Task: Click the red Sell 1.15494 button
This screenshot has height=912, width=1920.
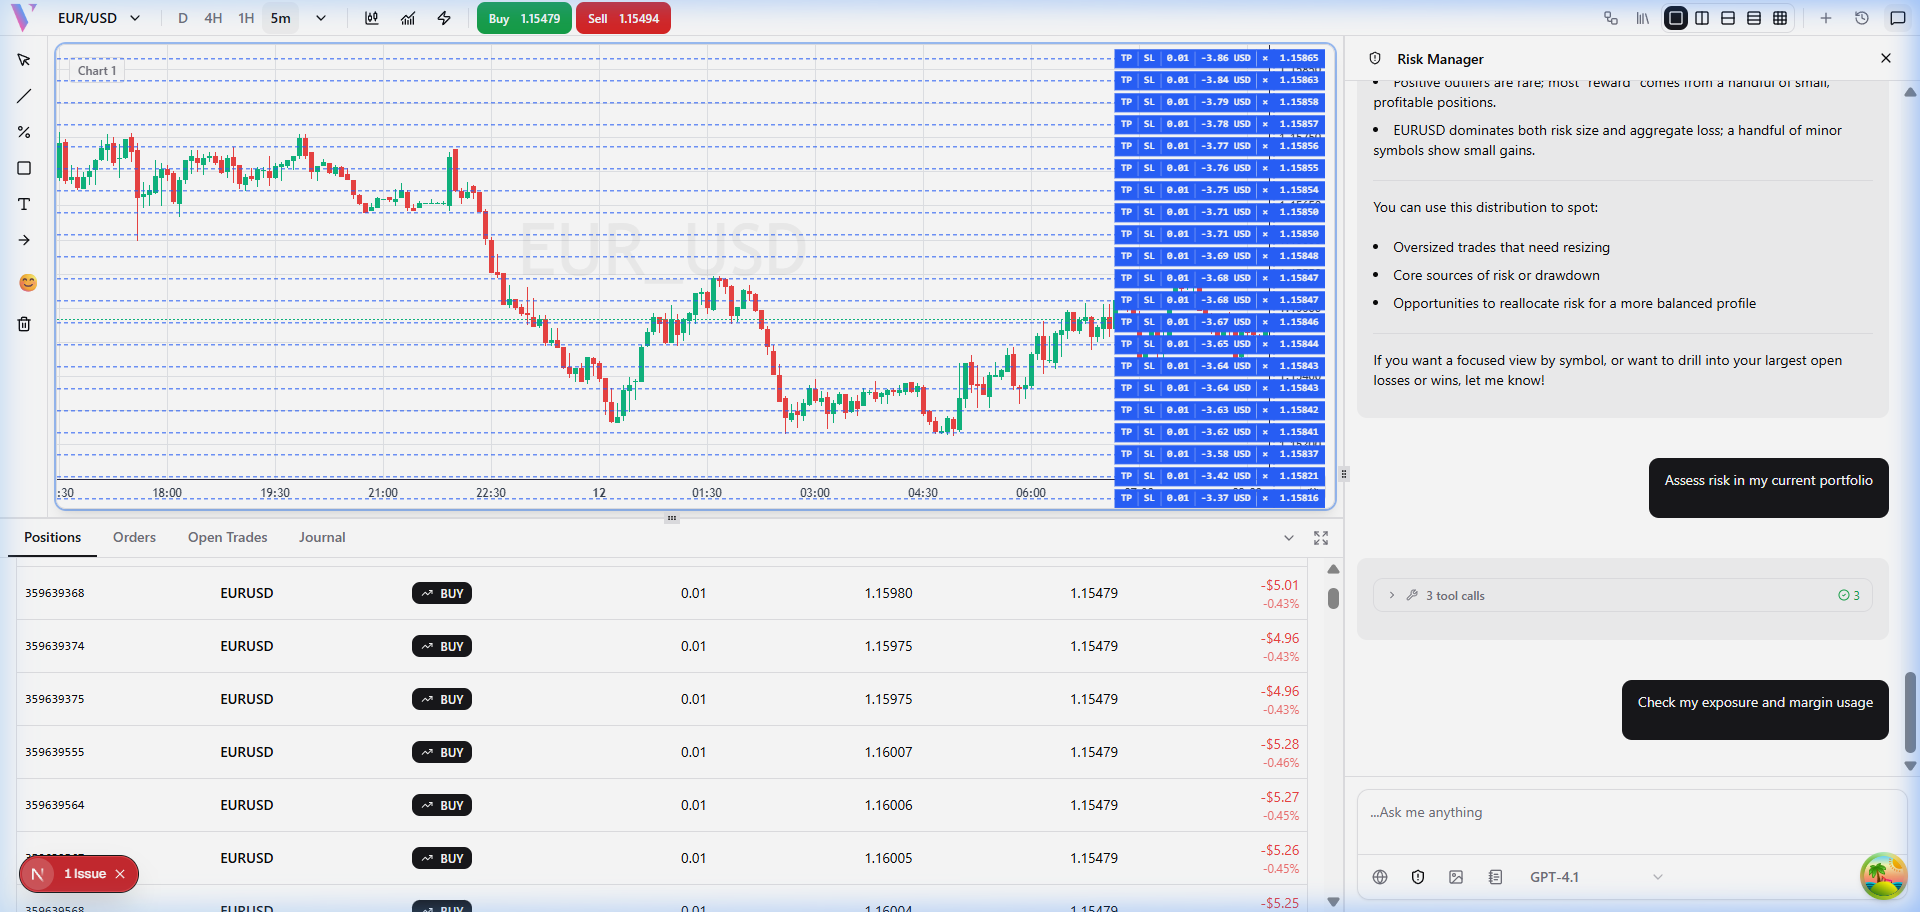Action: 623,18
